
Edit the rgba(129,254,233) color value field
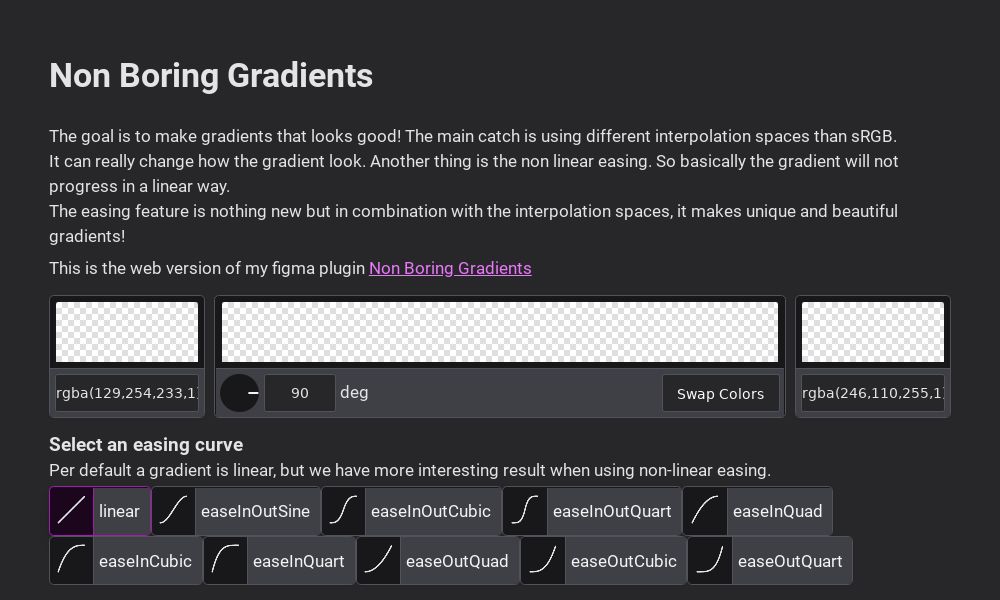[127, 393]
